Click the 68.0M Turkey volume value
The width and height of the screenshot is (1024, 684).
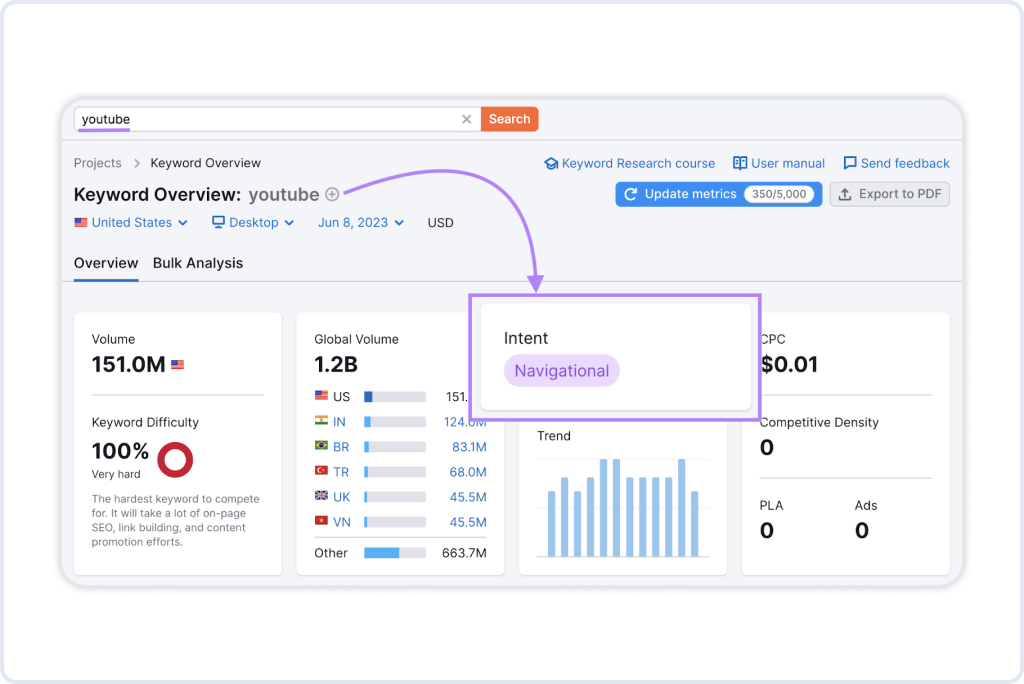click(468, 472)
